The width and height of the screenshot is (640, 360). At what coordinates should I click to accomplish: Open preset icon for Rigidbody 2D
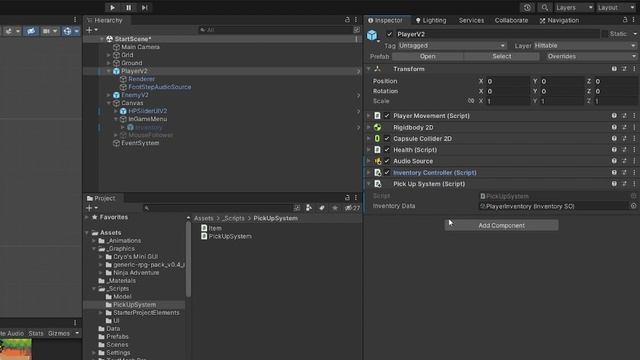tap(624, 127)
